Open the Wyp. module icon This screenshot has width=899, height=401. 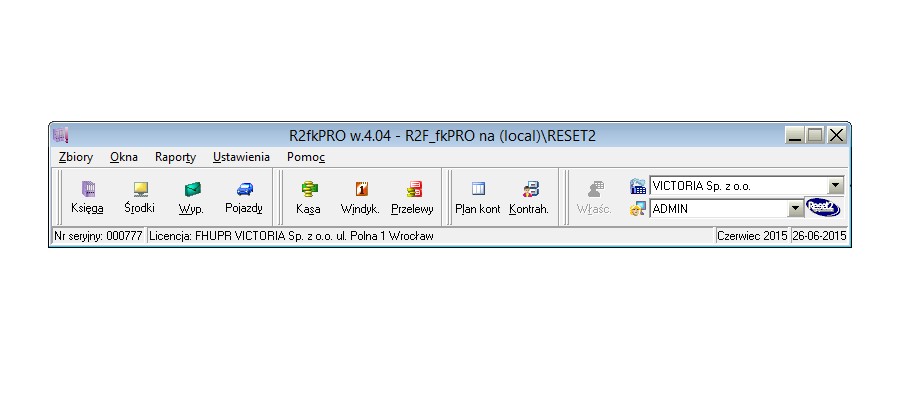191,197
